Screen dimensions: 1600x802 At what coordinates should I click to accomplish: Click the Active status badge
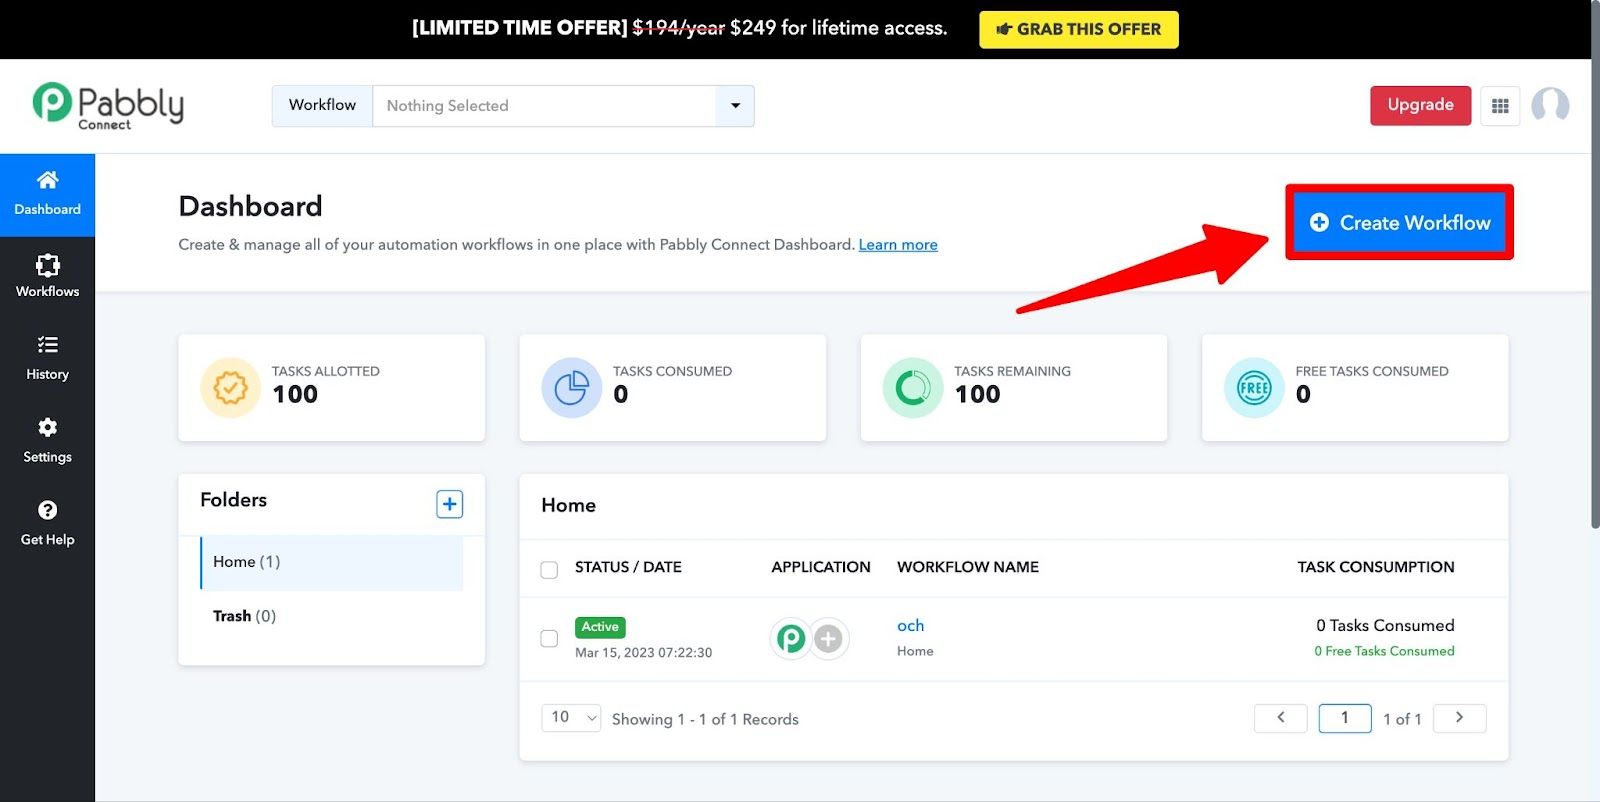tap(600, 627)
